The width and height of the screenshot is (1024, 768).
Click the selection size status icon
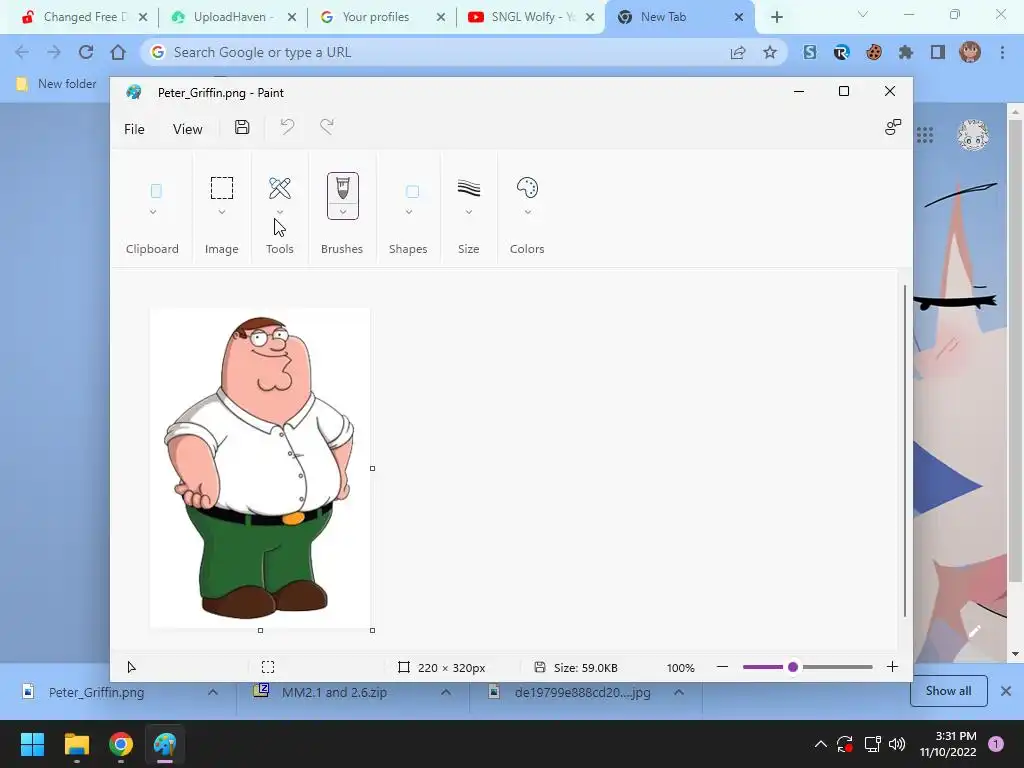[268, 667]
